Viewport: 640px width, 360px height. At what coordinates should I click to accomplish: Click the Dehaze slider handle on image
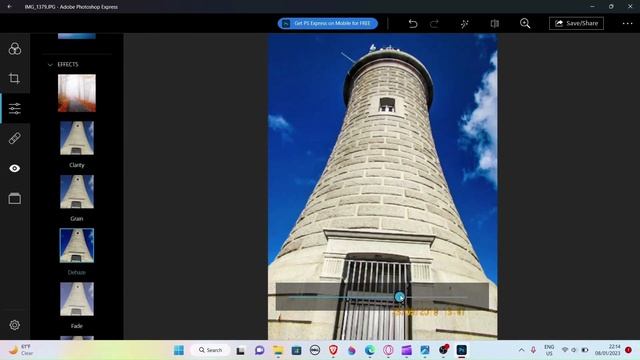tap(399, 297)
